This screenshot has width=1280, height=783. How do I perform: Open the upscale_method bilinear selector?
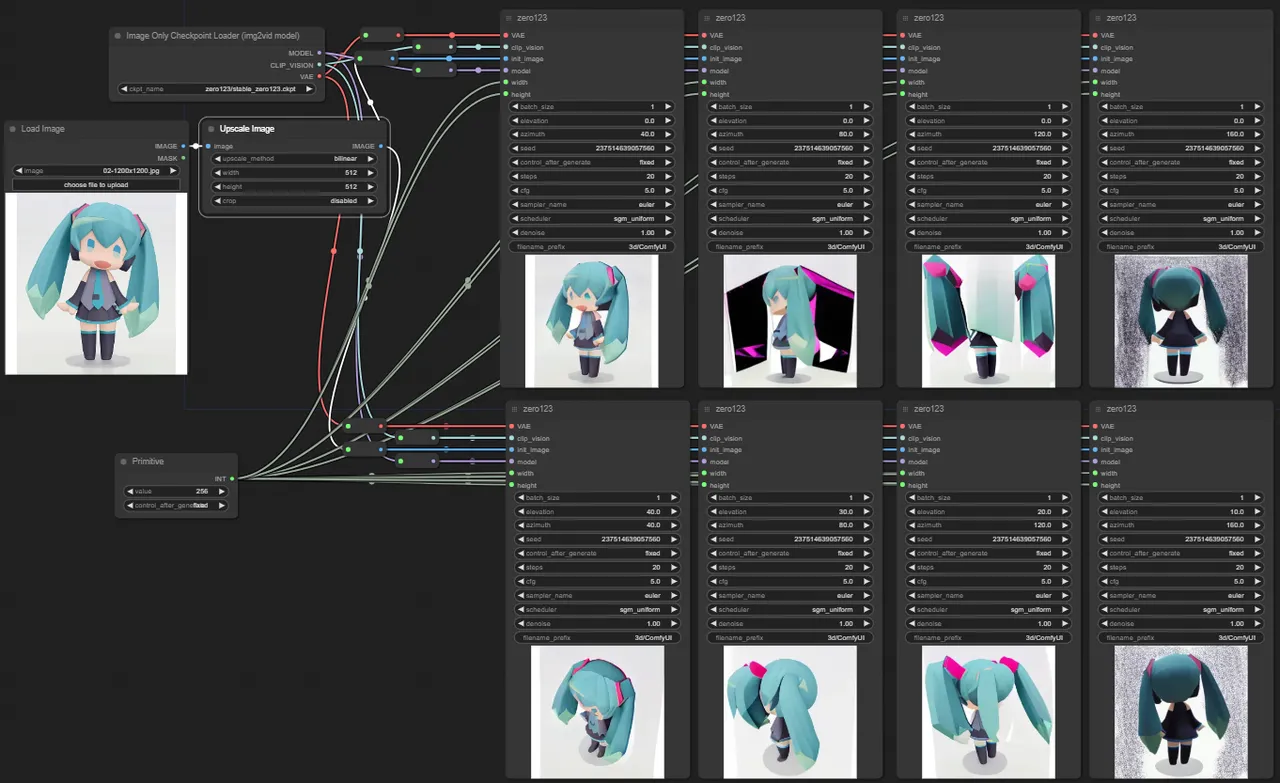(x=294, y=159)
